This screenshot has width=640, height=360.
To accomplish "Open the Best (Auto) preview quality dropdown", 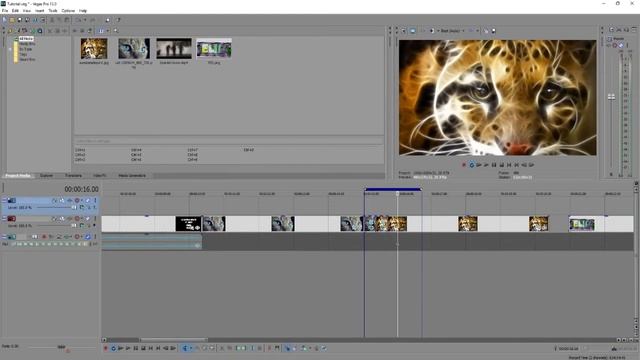I will point(452,31).
